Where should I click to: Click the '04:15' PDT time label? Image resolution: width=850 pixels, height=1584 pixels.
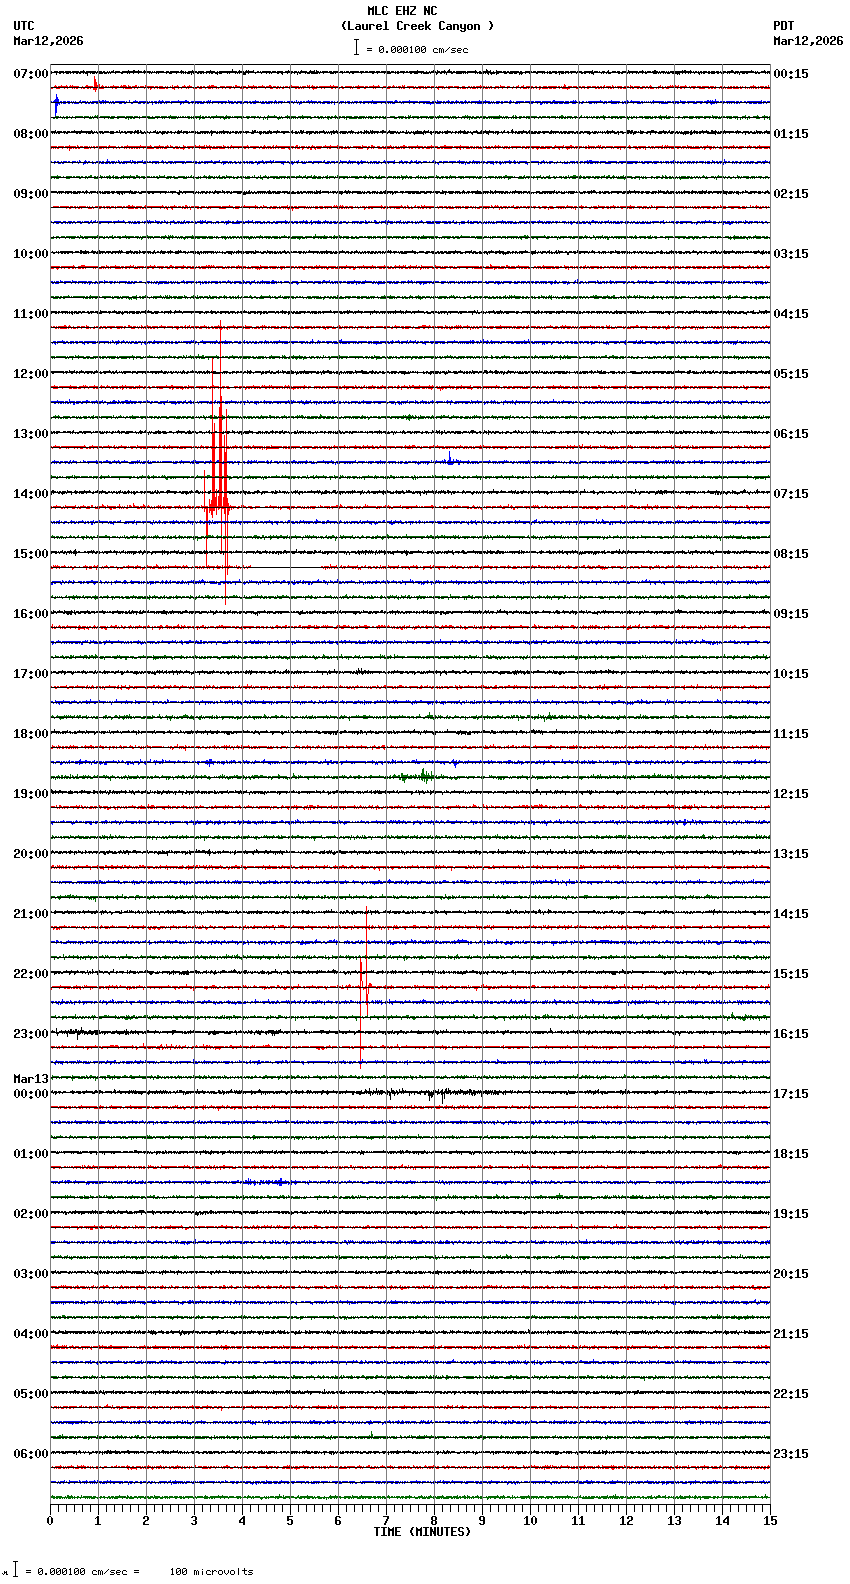click(791, 314)
